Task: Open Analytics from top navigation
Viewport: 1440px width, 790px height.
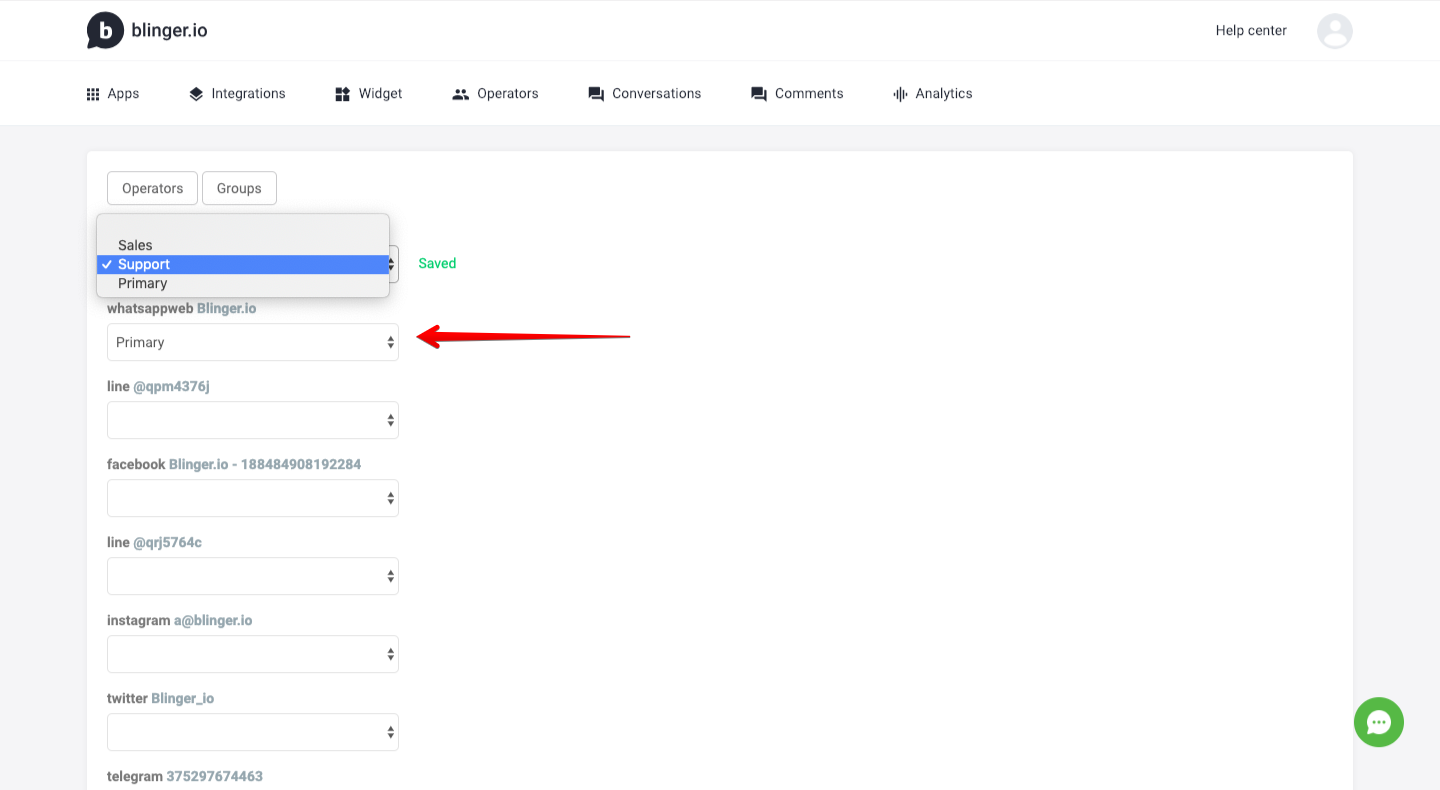Action: (932, 94)
